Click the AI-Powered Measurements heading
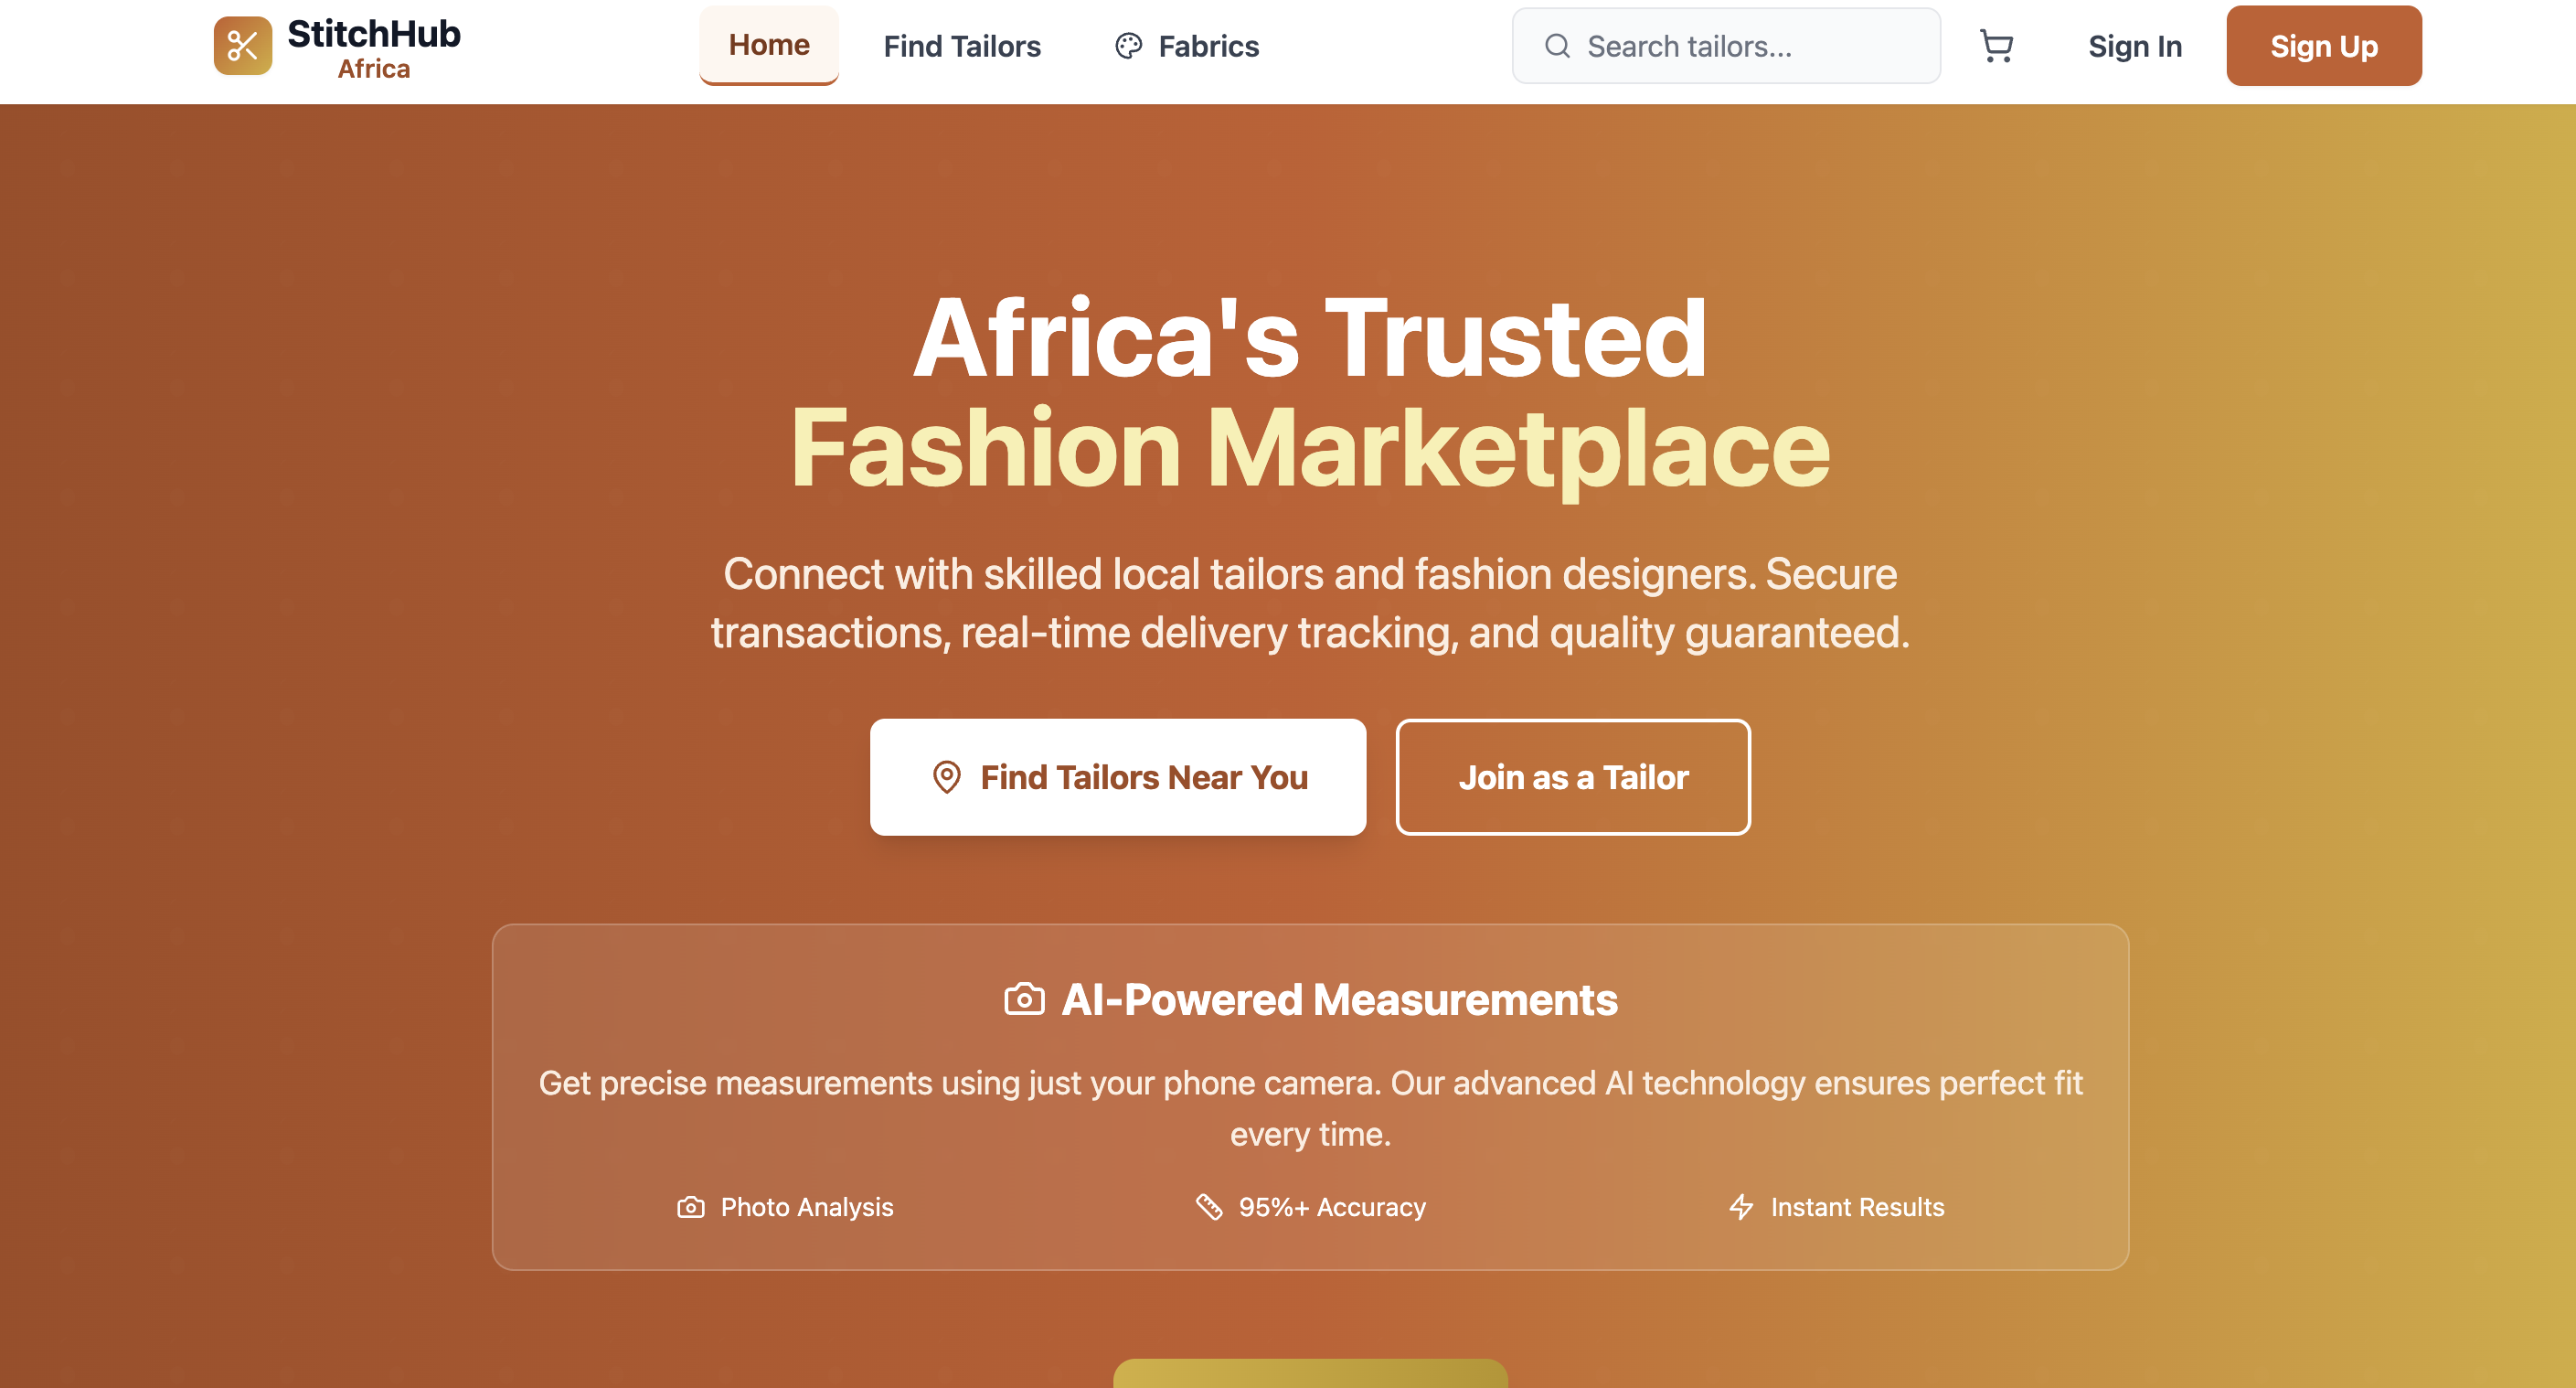 [x=1340, y=999]
